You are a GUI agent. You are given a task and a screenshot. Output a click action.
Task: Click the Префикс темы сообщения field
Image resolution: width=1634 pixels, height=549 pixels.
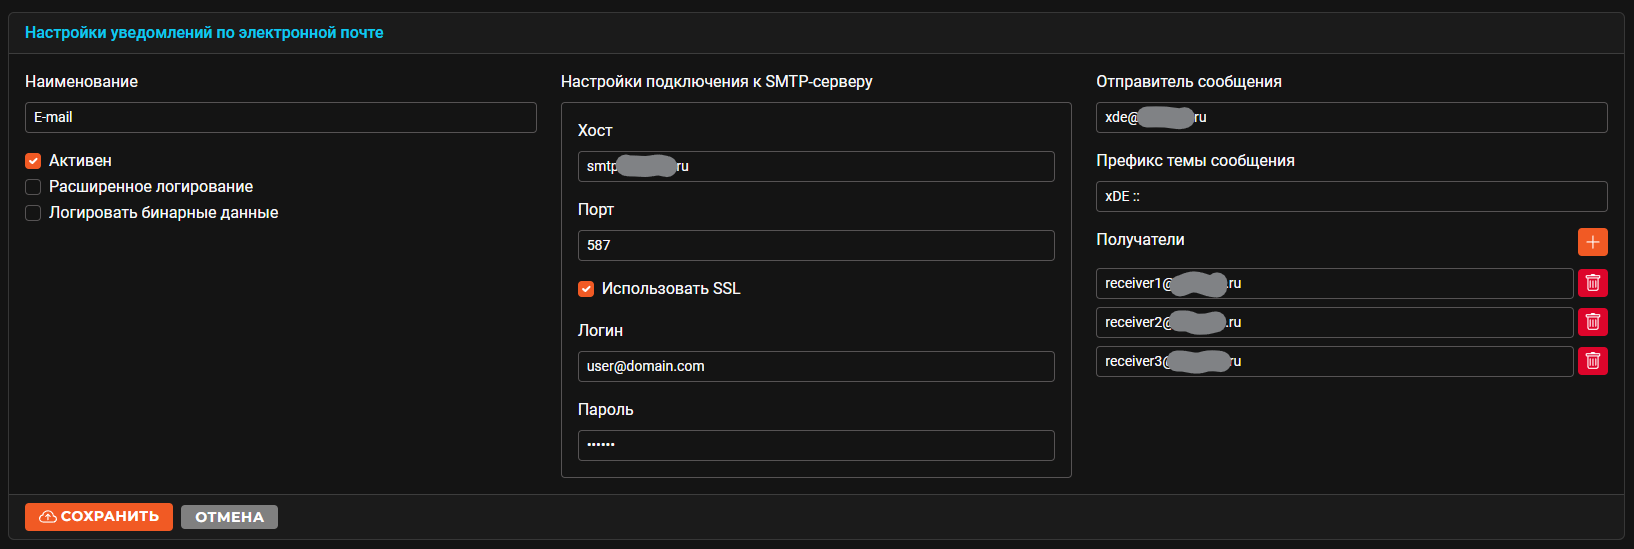coord(1352,196)
